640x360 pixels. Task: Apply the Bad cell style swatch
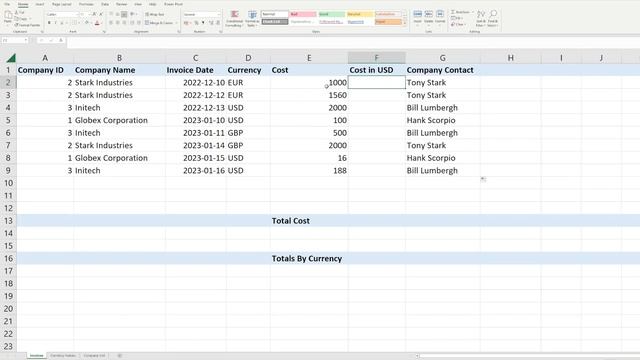pyautogui.click(x=303, y=14)
